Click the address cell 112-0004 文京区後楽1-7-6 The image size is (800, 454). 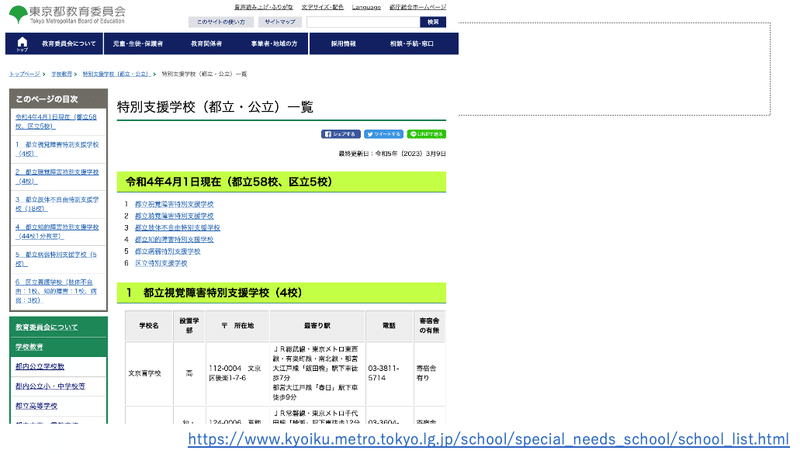[235, 373]
